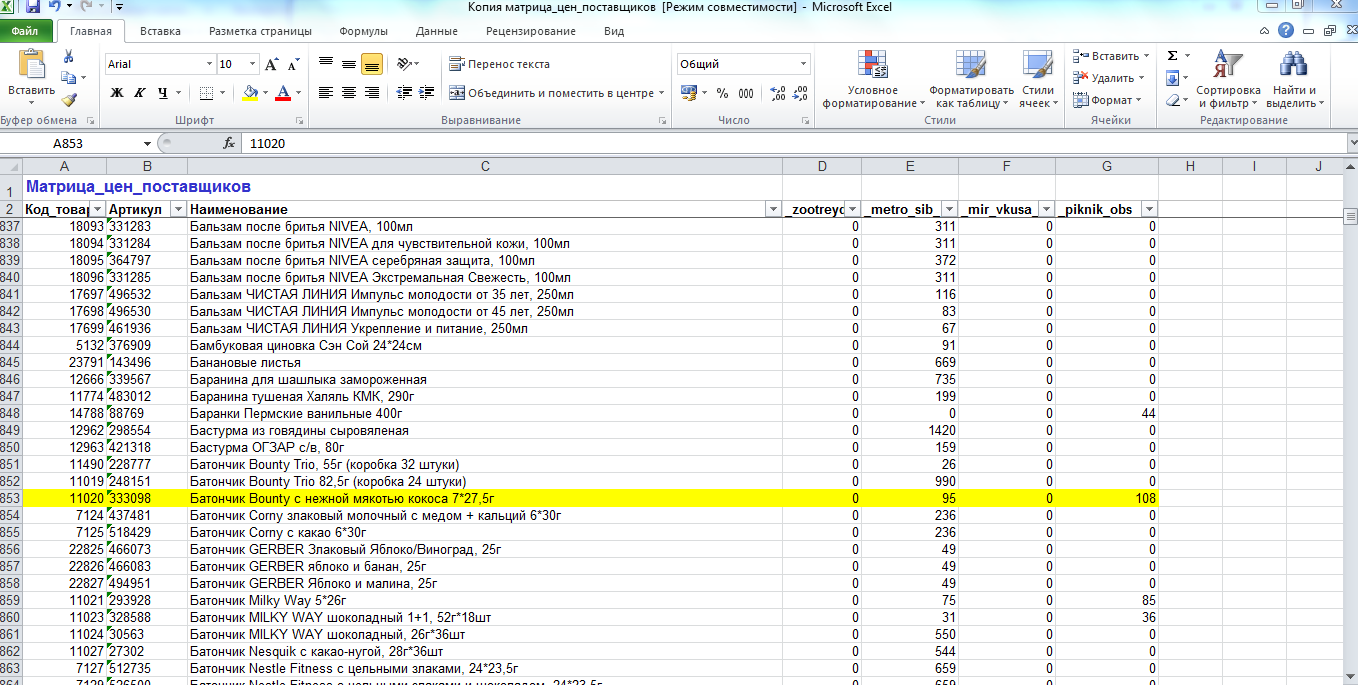Click the Decrease decimal places icon

coord(800,93)
